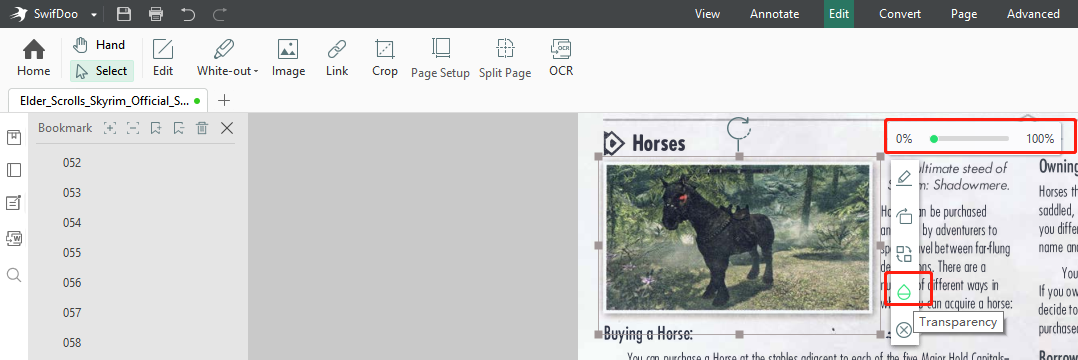Select the OCR tool

pyautogui.click(x=561, y=58)
